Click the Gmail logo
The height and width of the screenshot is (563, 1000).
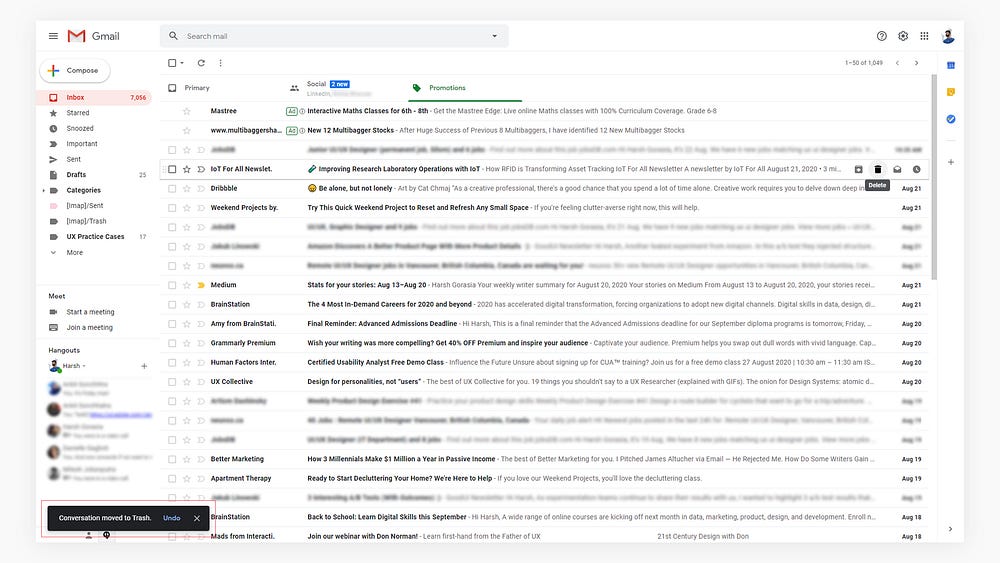(93, 36)
